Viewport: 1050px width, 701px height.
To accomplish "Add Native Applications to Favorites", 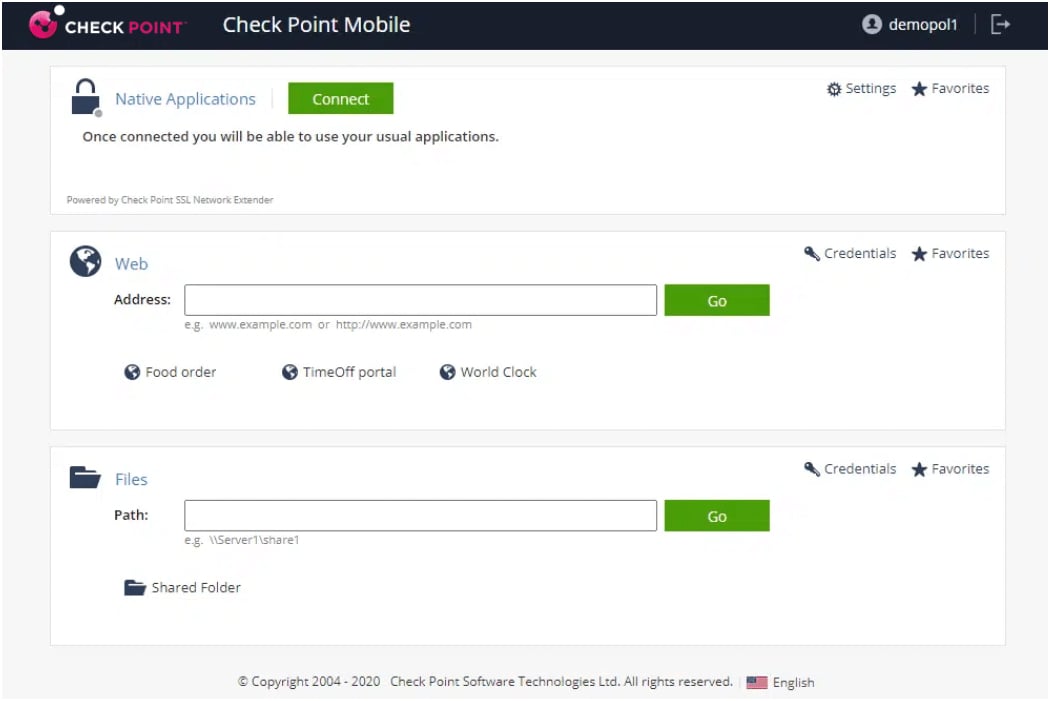I will [x=949, y=88].
